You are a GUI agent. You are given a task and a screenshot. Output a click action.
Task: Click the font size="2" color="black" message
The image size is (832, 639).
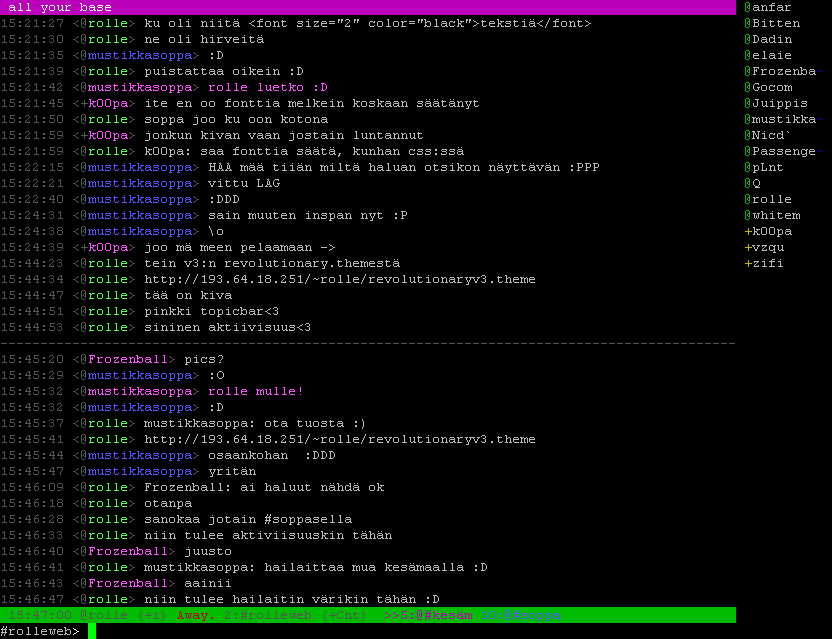[368, 23]
